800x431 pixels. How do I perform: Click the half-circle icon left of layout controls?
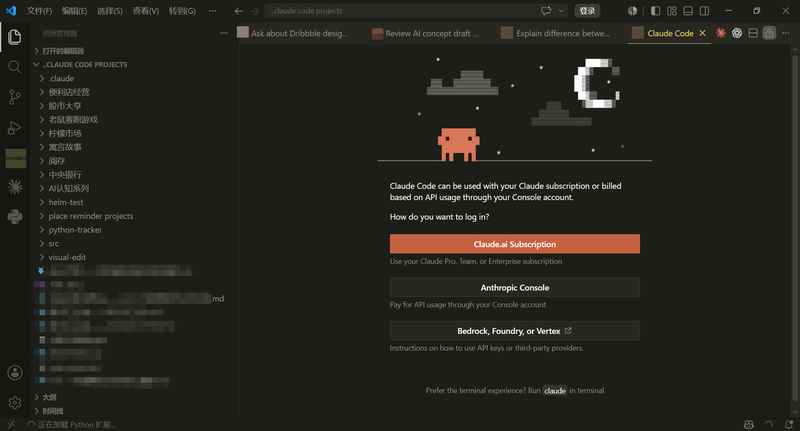[633, 11]
